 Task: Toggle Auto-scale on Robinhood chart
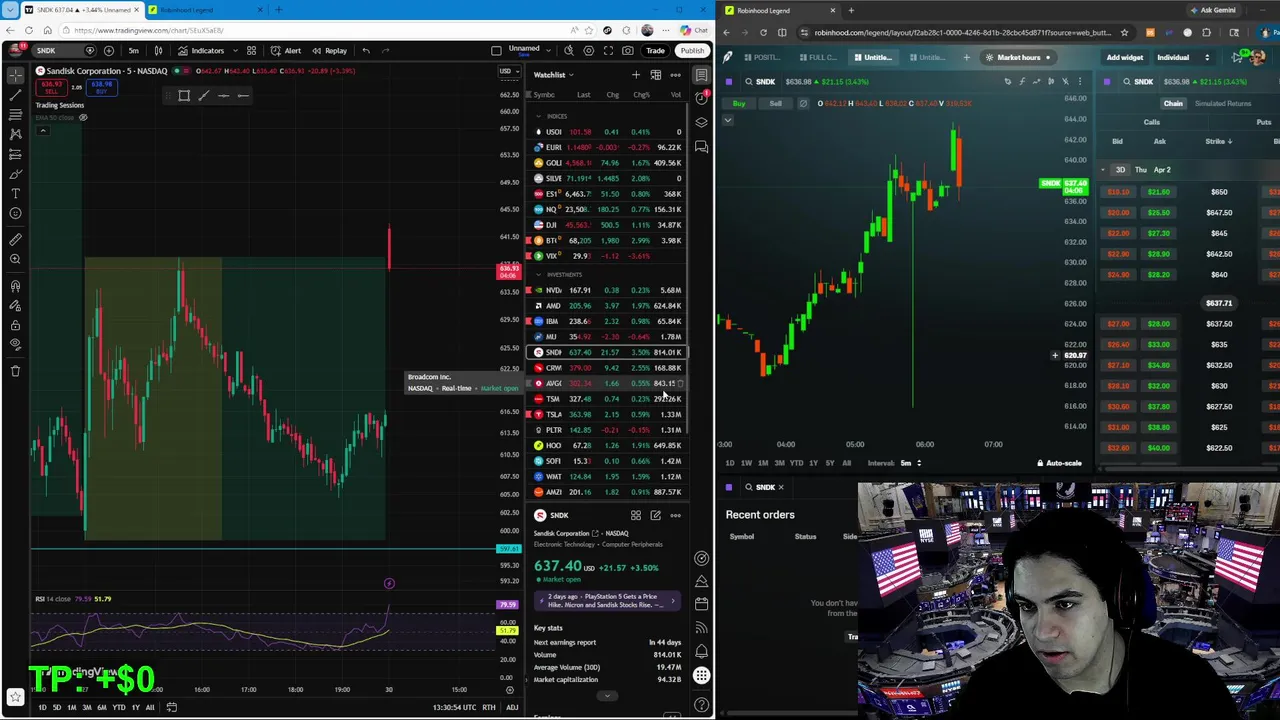coord(1059,463)
